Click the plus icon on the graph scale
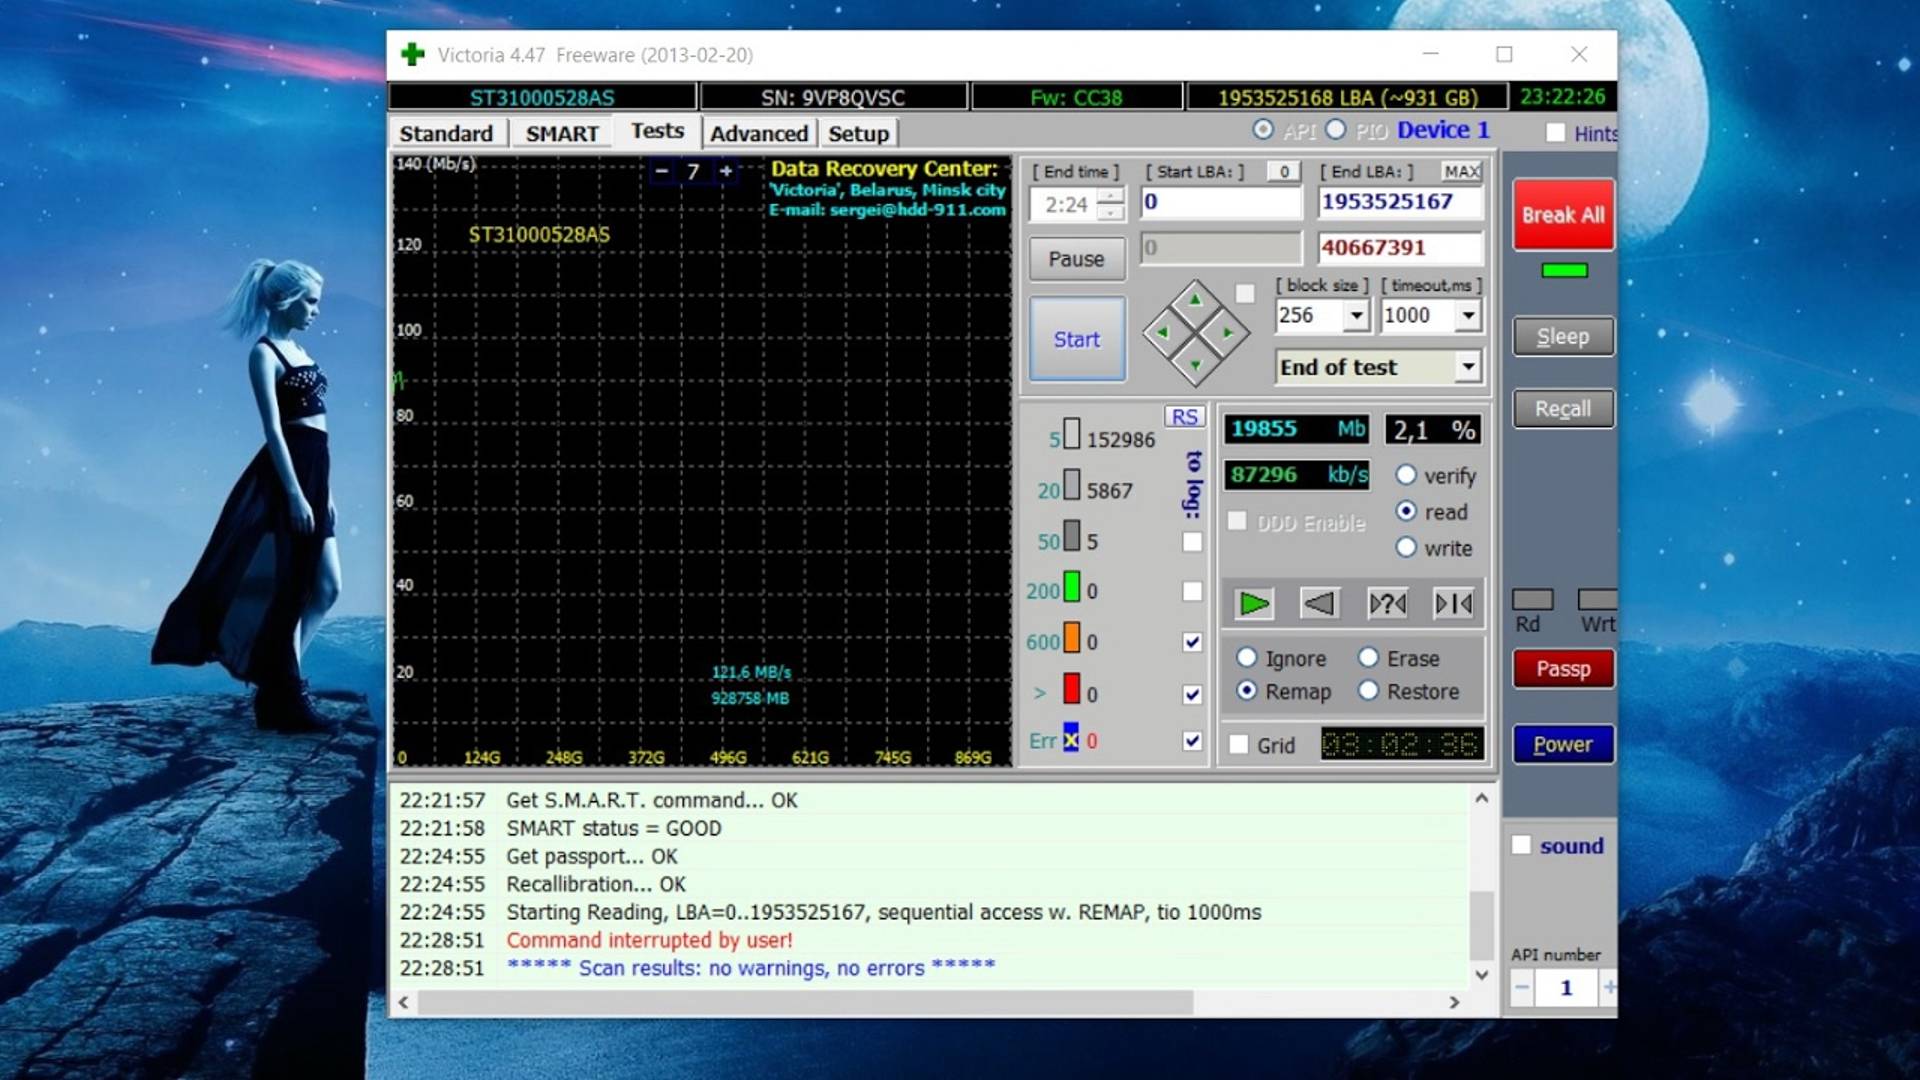Viewport: 1920px width, 1080px height. click(x=726, y=171)
